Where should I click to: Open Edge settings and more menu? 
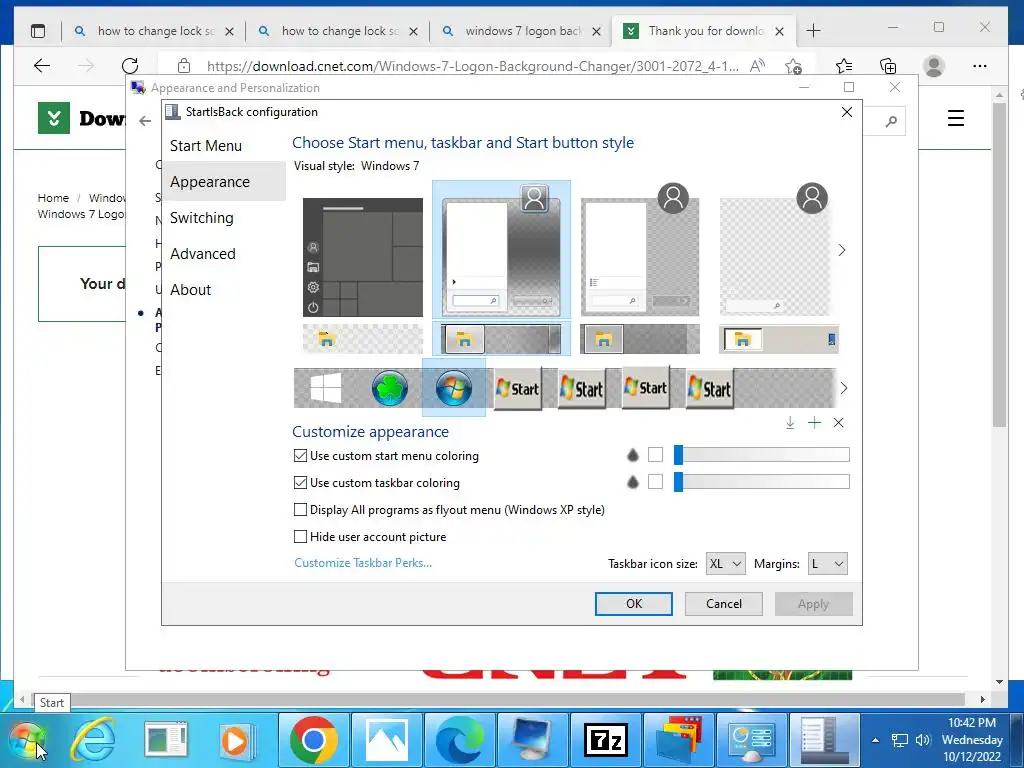click(980, 66)
